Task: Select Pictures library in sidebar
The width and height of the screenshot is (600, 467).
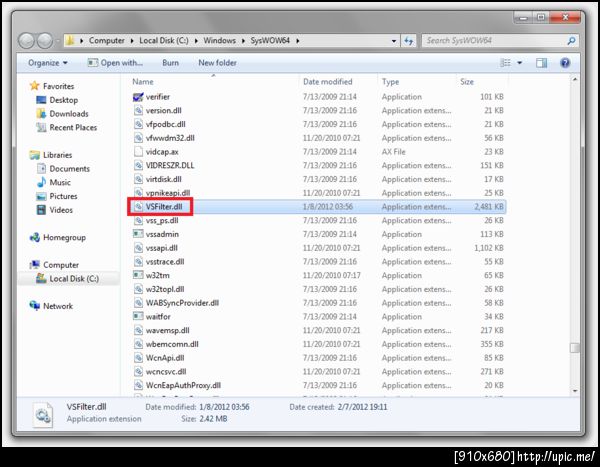Action: tap(64, 196)
